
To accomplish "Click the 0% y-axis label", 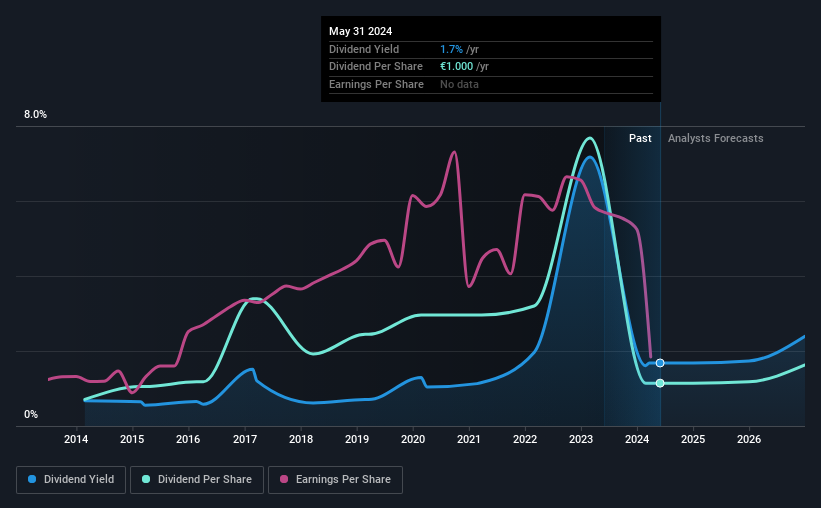I will (31, 414).
